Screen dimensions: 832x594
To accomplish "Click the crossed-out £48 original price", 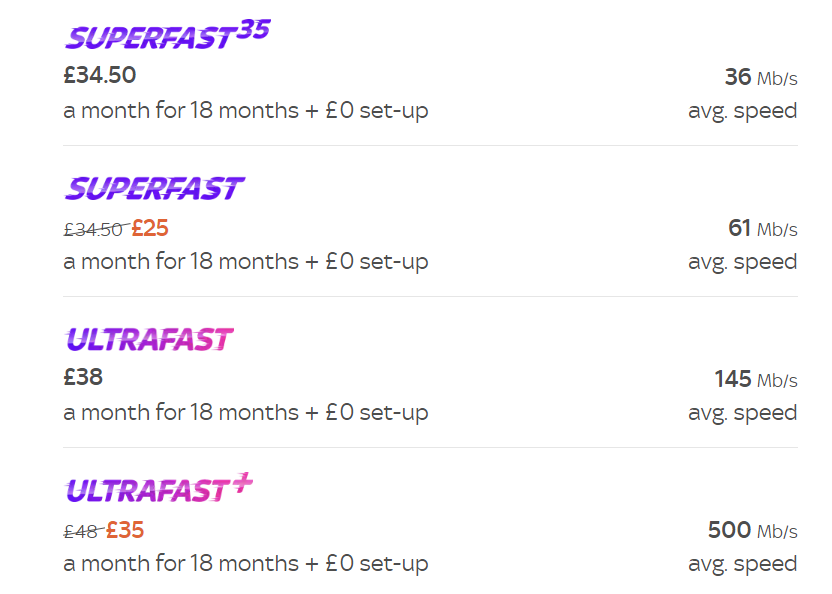I will point(81,531).
